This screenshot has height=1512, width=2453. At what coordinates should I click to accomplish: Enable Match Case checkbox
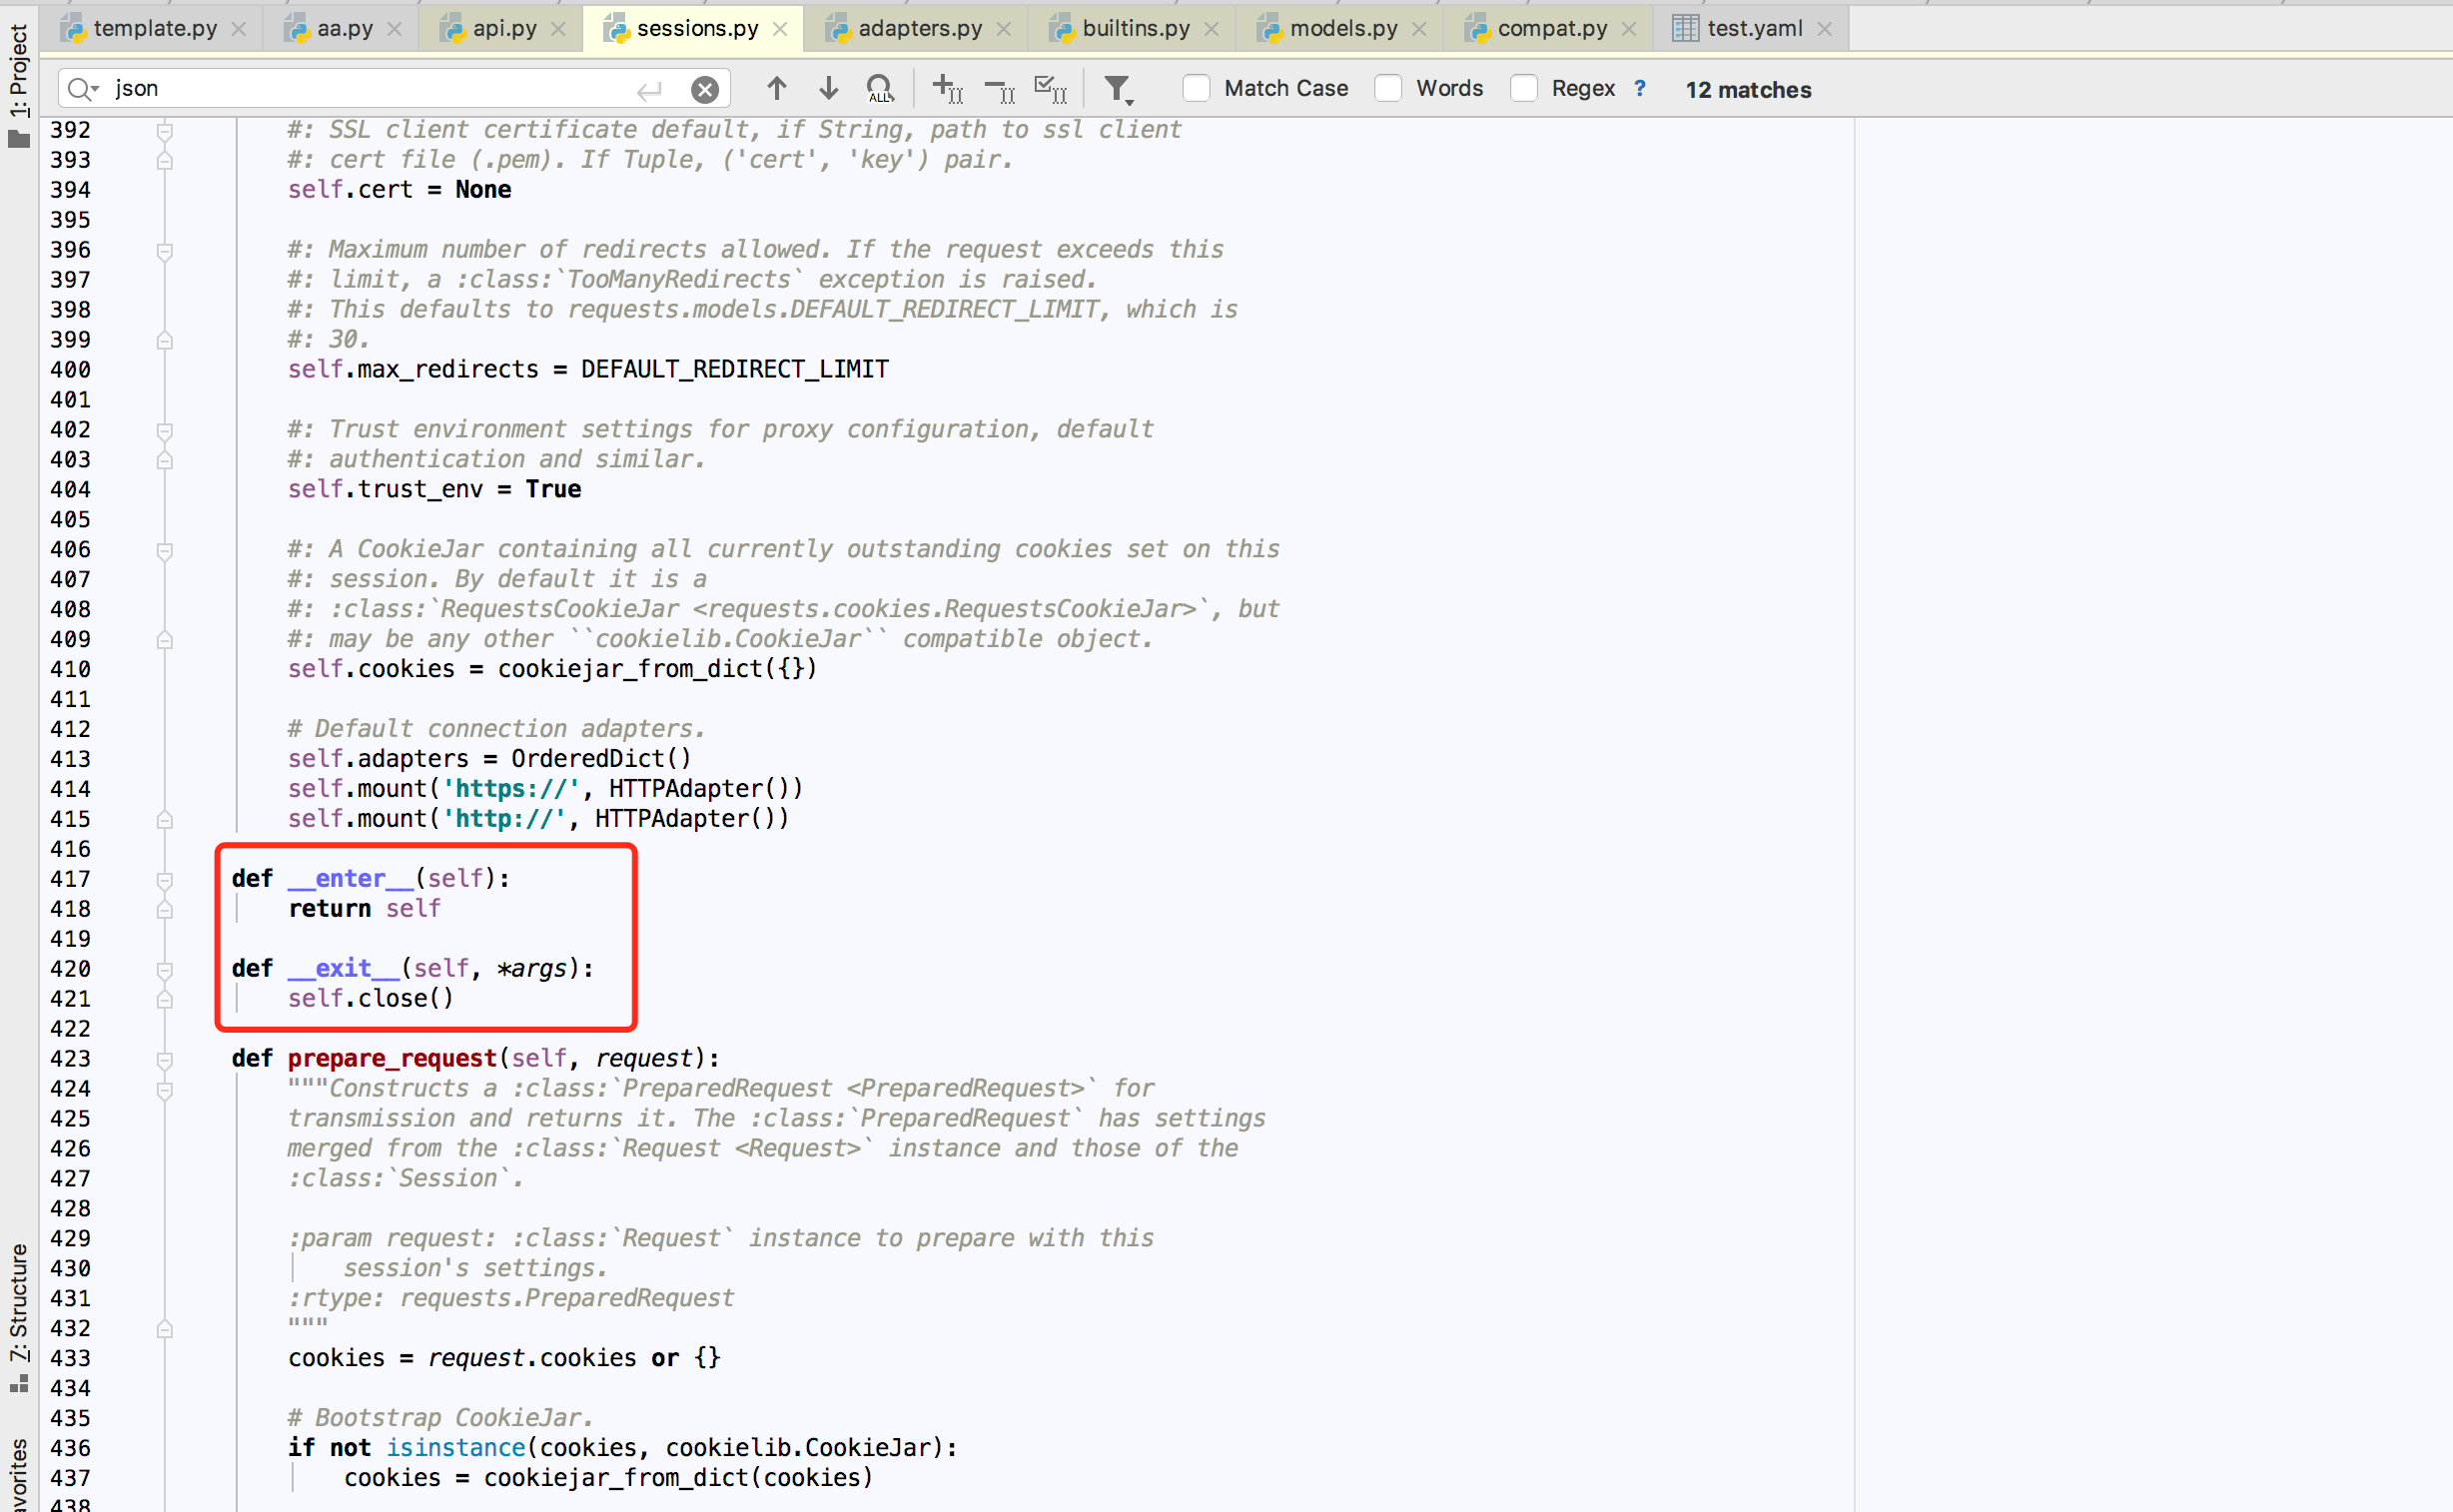[x=1196, y=88]
